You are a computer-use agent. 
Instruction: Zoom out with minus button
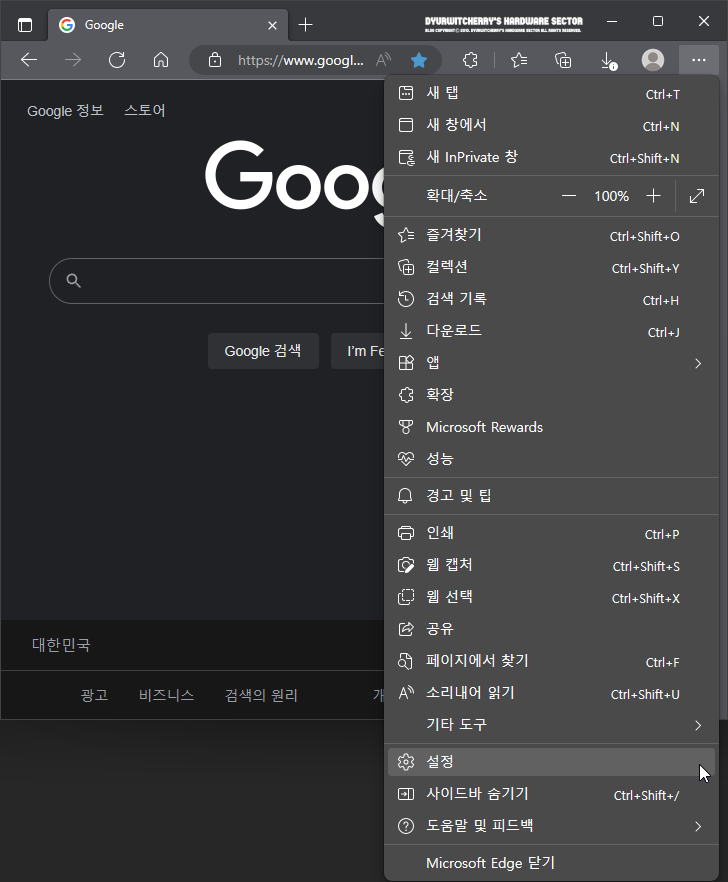(x=569, y=196)
